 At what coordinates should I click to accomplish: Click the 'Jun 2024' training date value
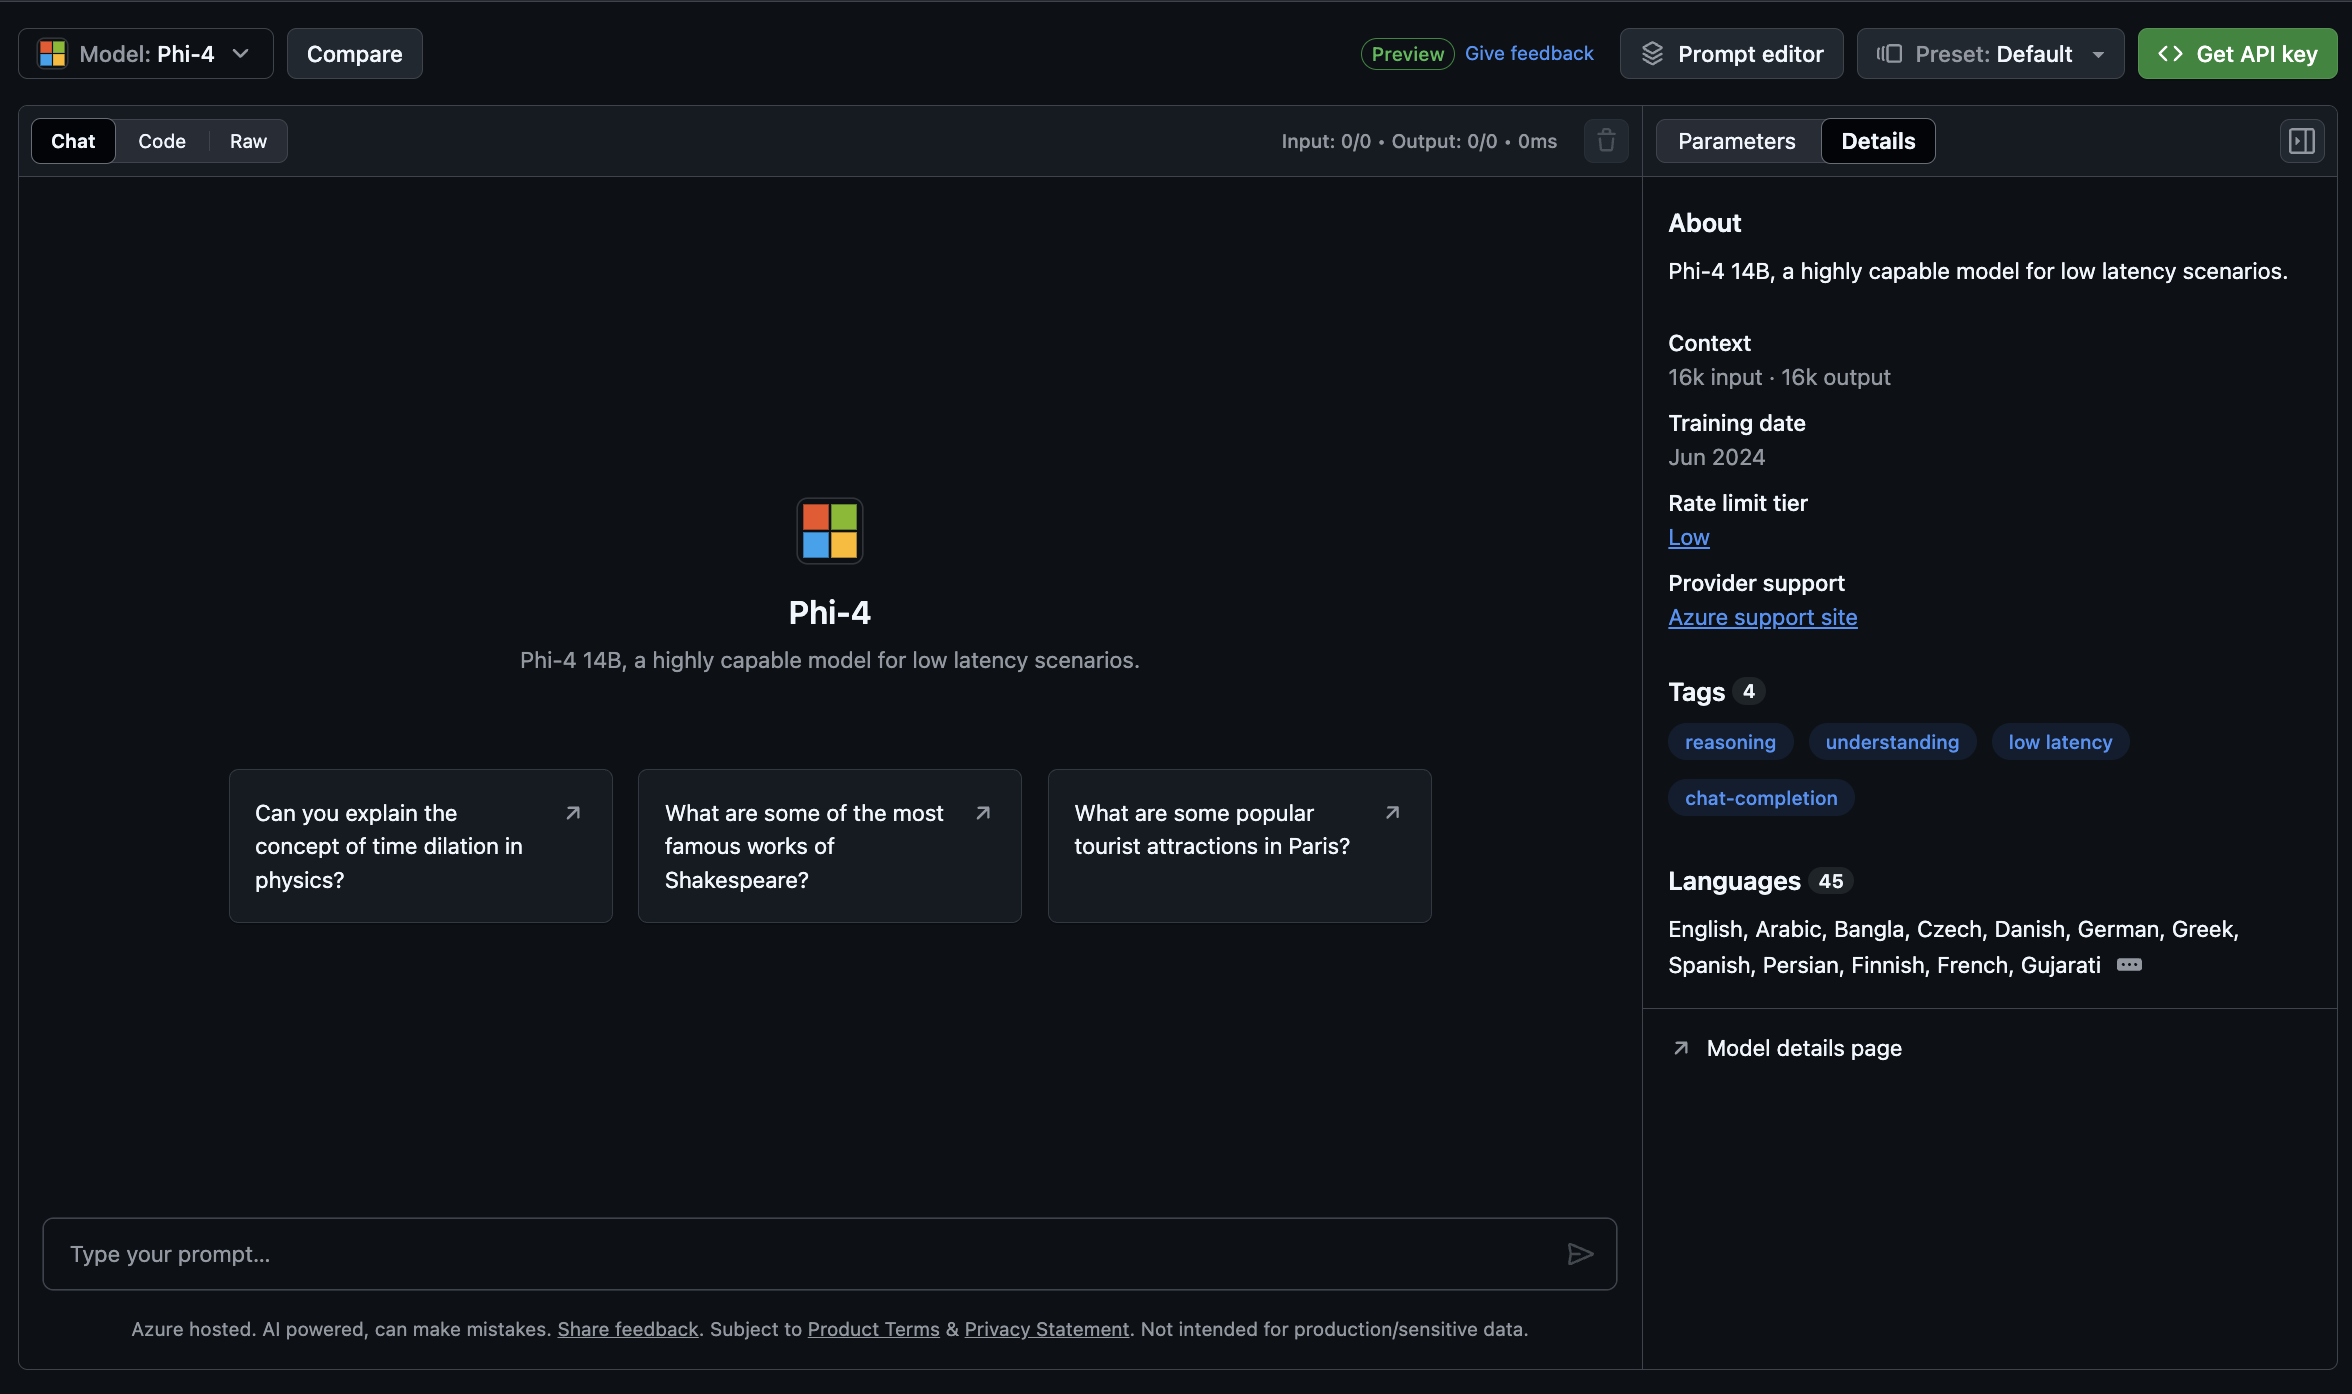1716,457
